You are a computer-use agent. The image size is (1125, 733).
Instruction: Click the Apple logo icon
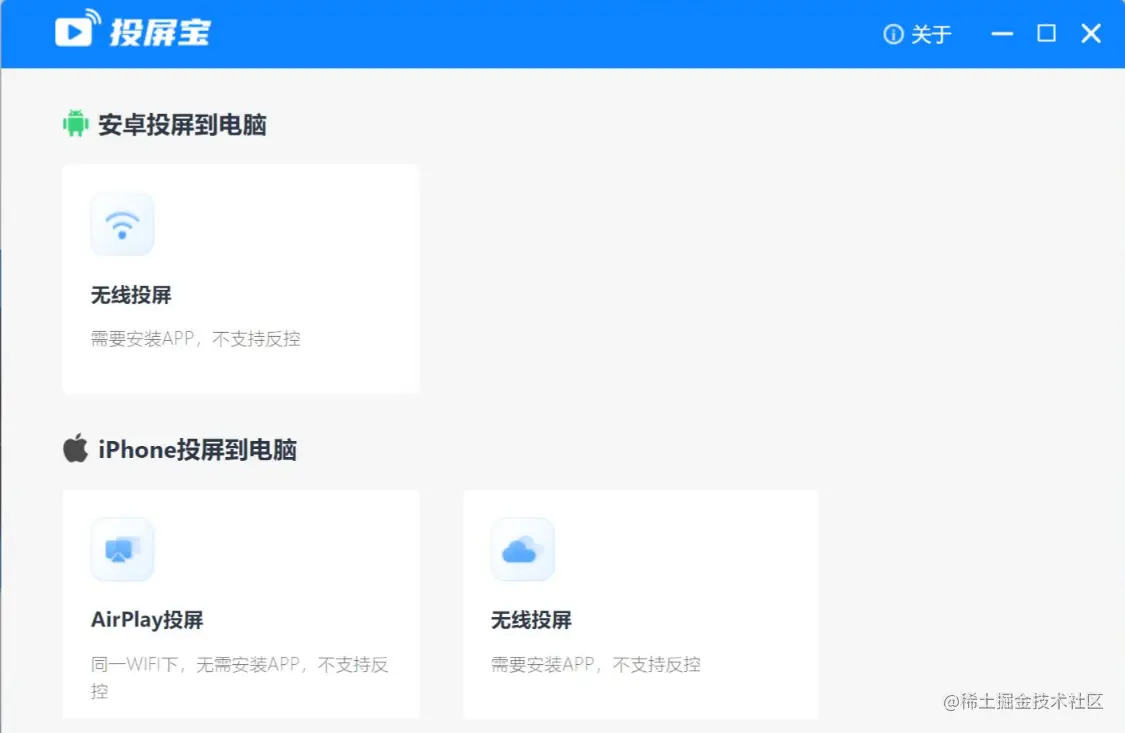pos(74,448)
